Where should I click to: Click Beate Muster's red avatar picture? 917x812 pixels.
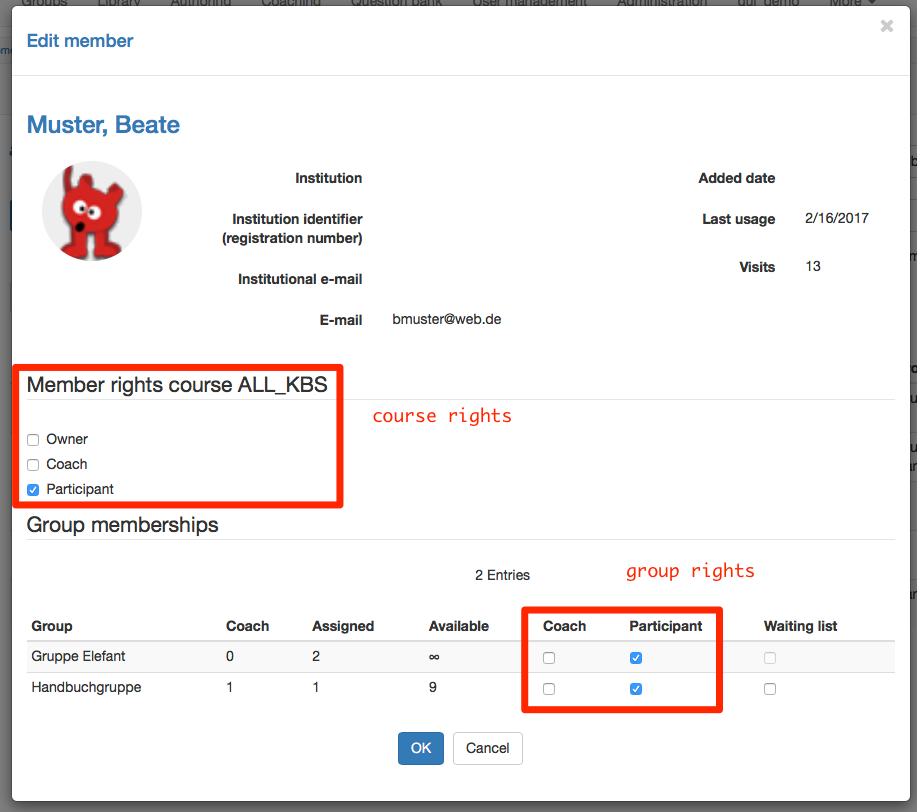point(92,211)
